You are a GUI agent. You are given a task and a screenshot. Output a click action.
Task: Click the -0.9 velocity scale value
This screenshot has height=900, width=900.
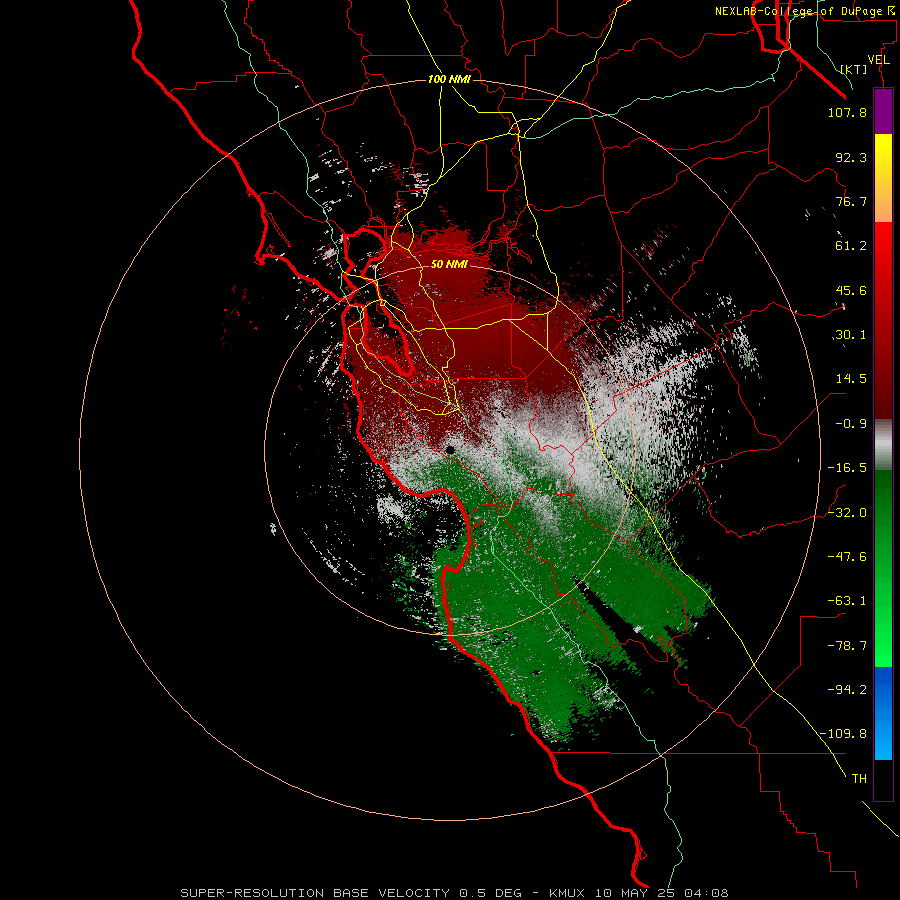[x=851, y=424]
